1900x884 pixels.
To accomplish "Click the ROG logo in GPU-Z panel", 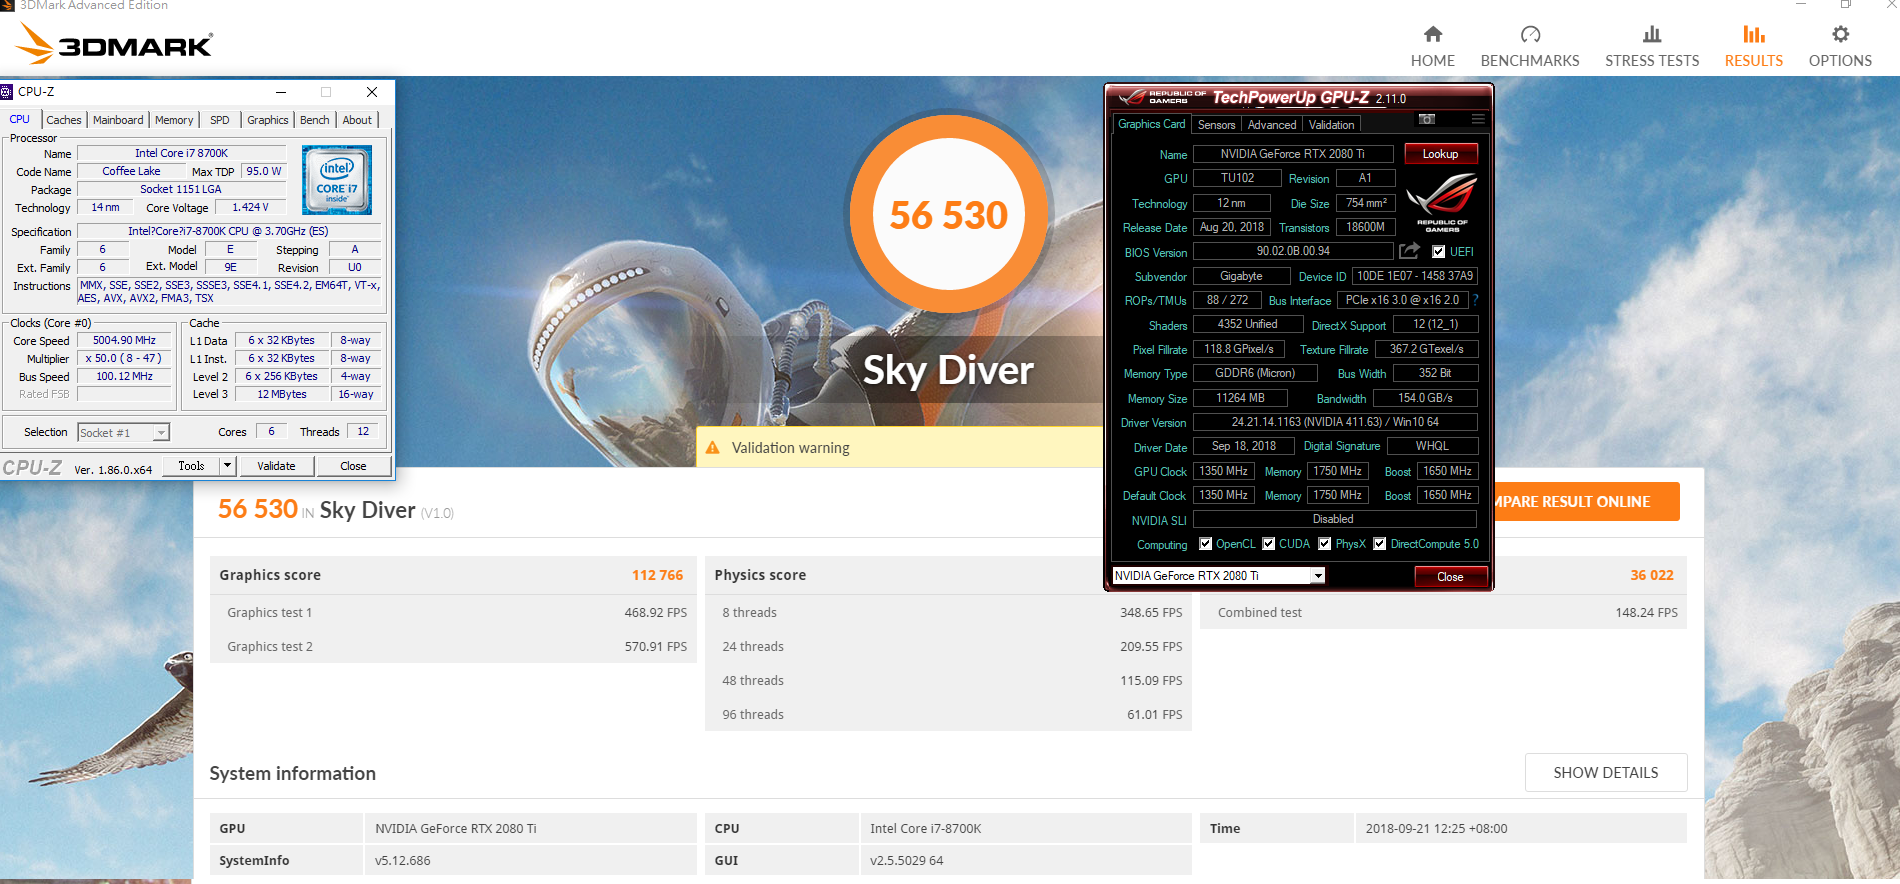I will point(1442,203).
